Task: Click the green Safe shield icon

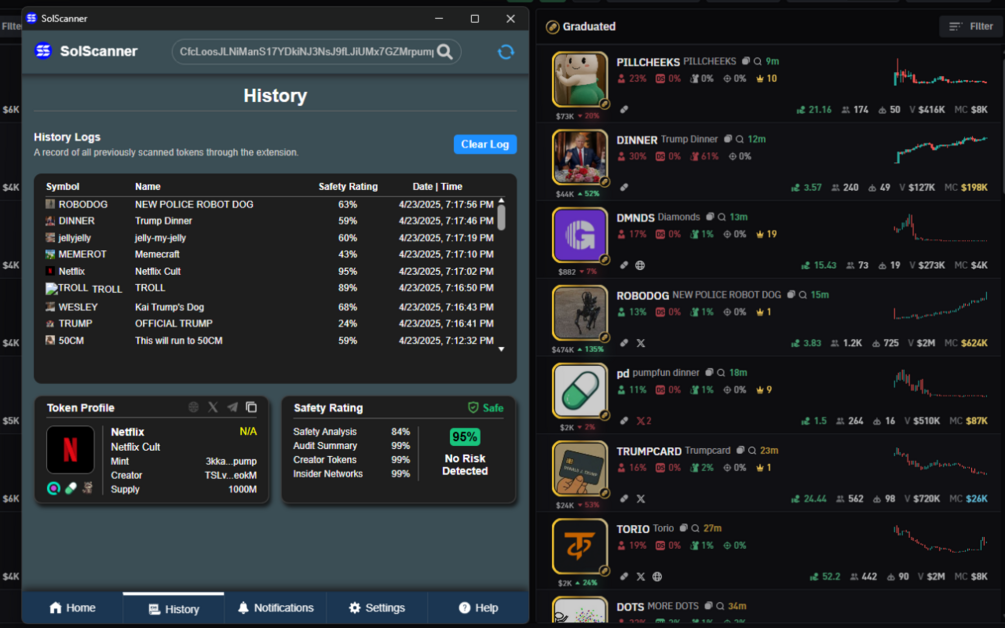Action: (x=473, y=408)
